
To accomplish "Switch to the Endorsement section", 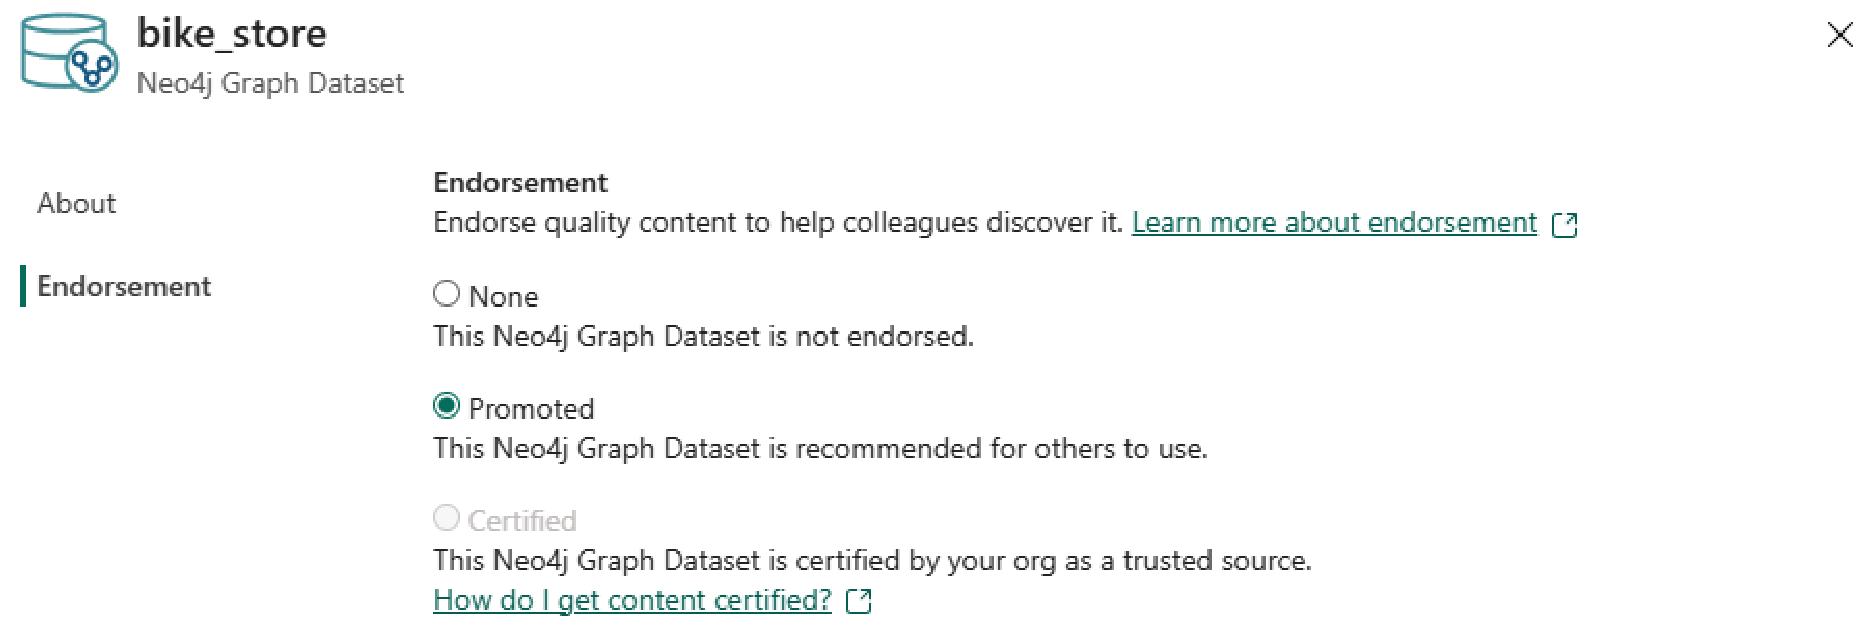I will pos(124,287).
